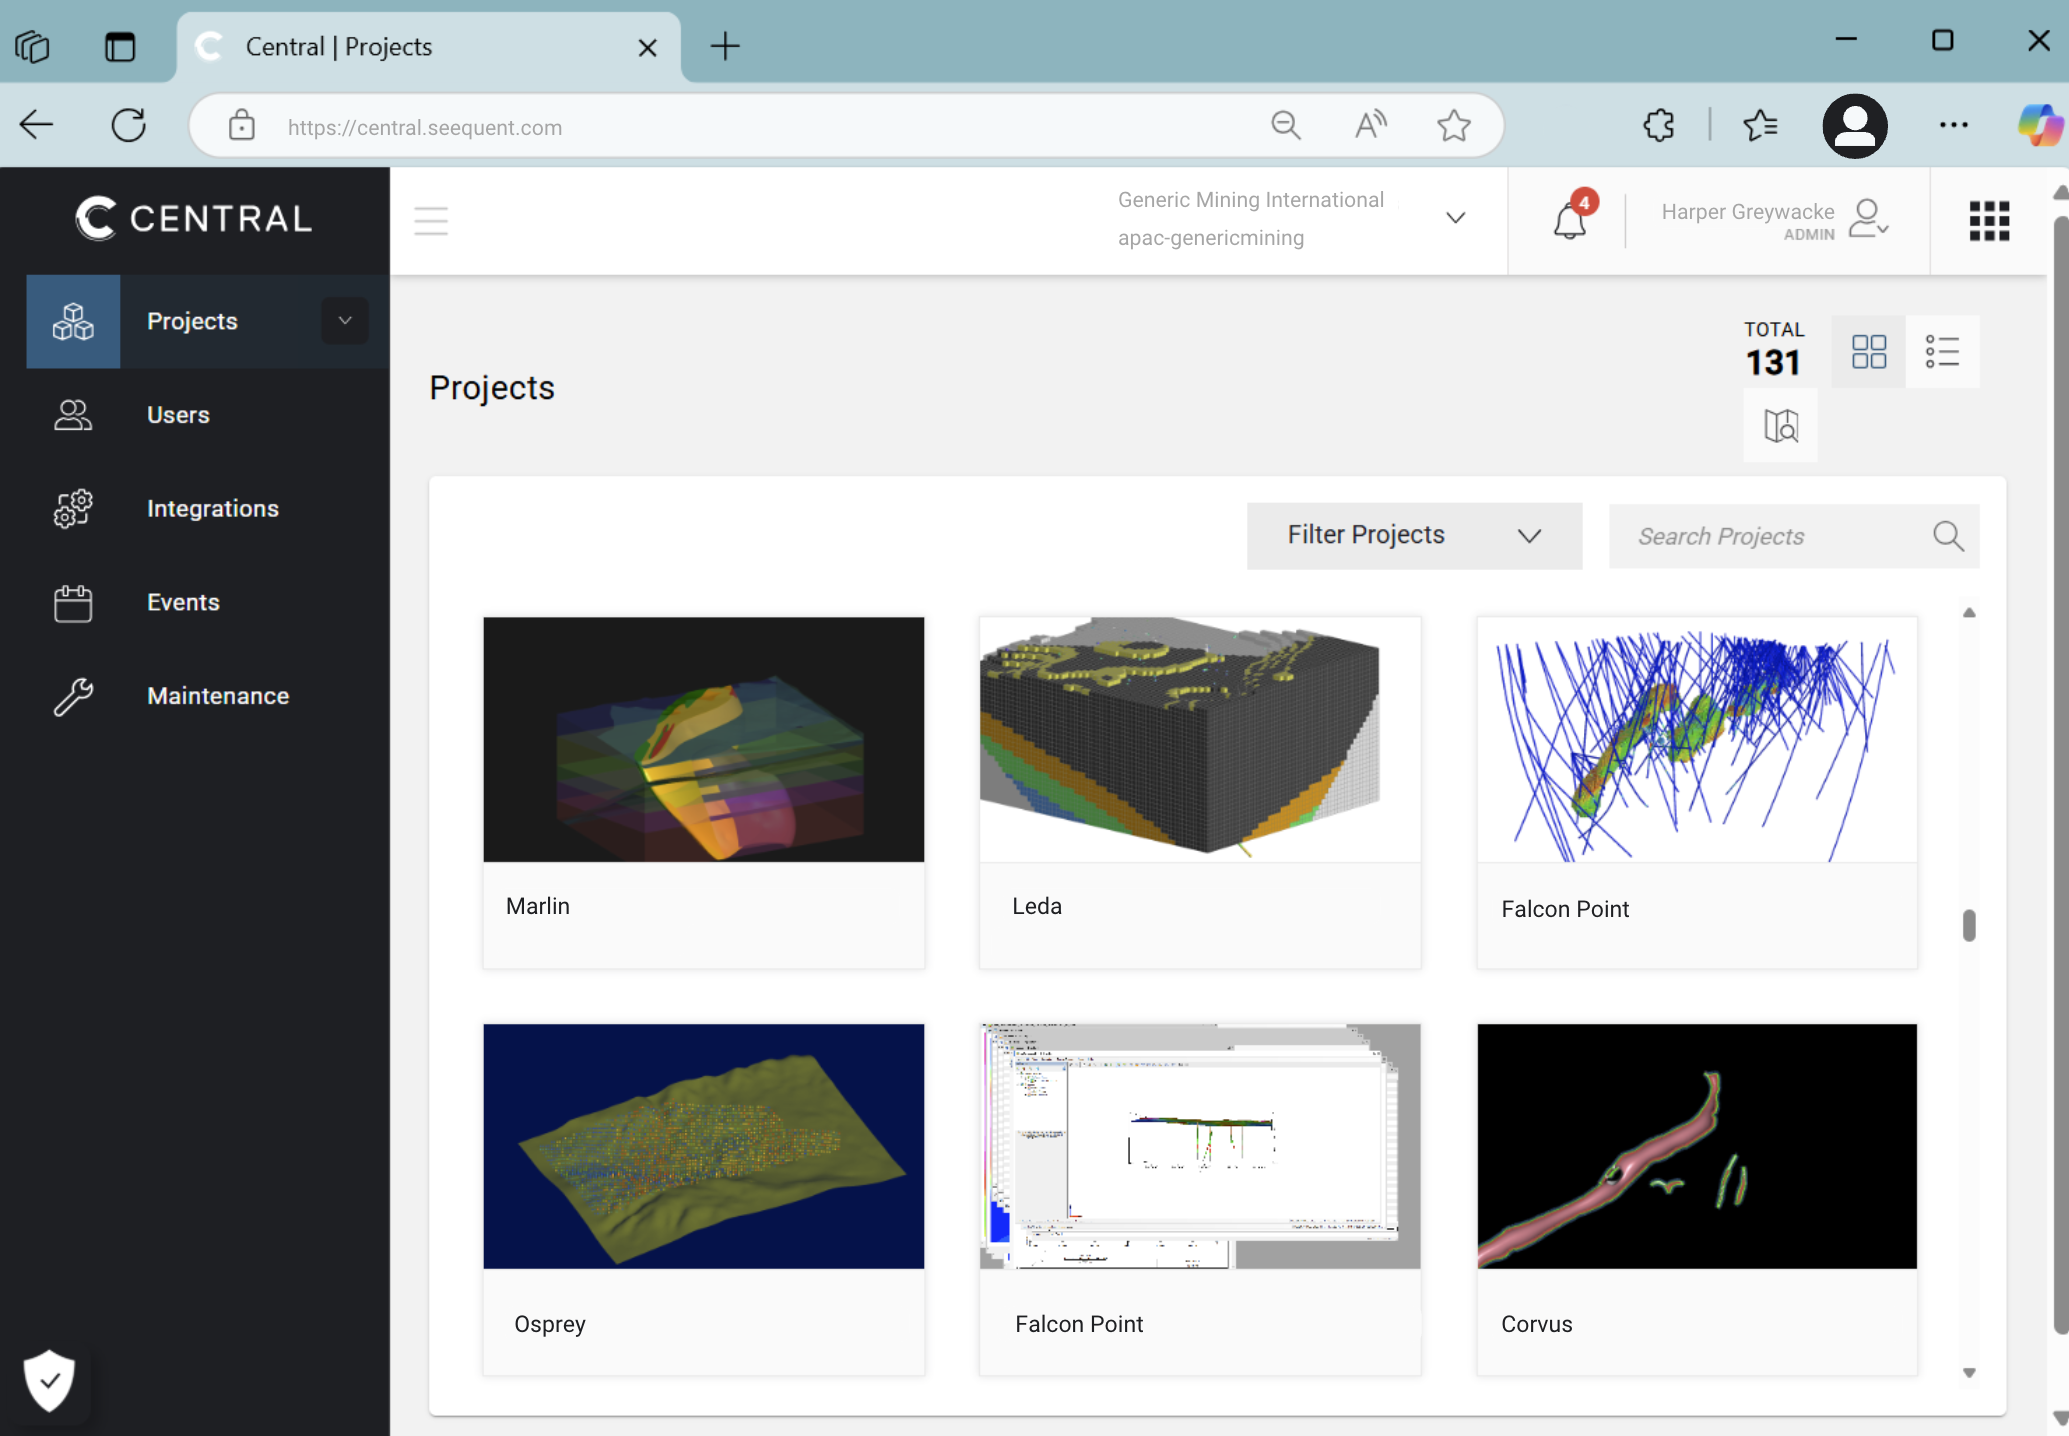Click the Leda project name

(x=1037, y=906)
